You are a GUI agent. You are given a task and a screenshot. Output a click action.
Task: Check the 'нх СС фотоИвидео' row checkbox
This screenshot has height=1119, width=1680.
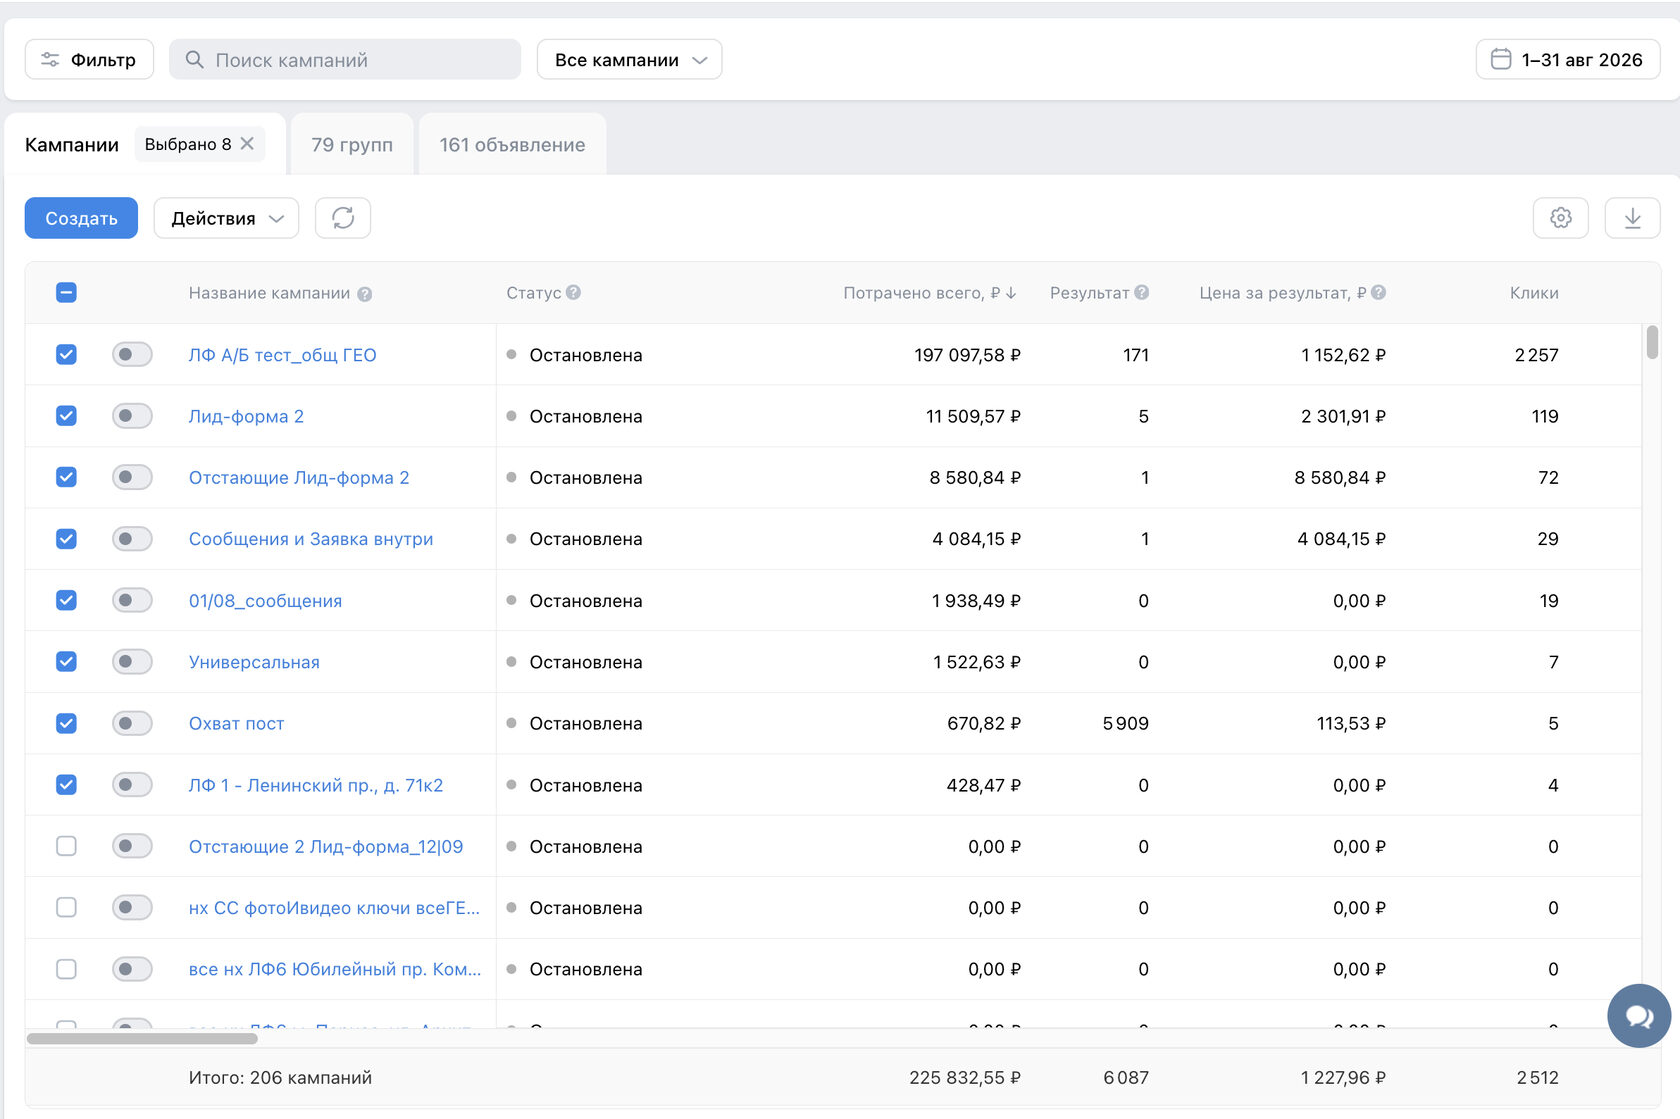coord(66,907)
